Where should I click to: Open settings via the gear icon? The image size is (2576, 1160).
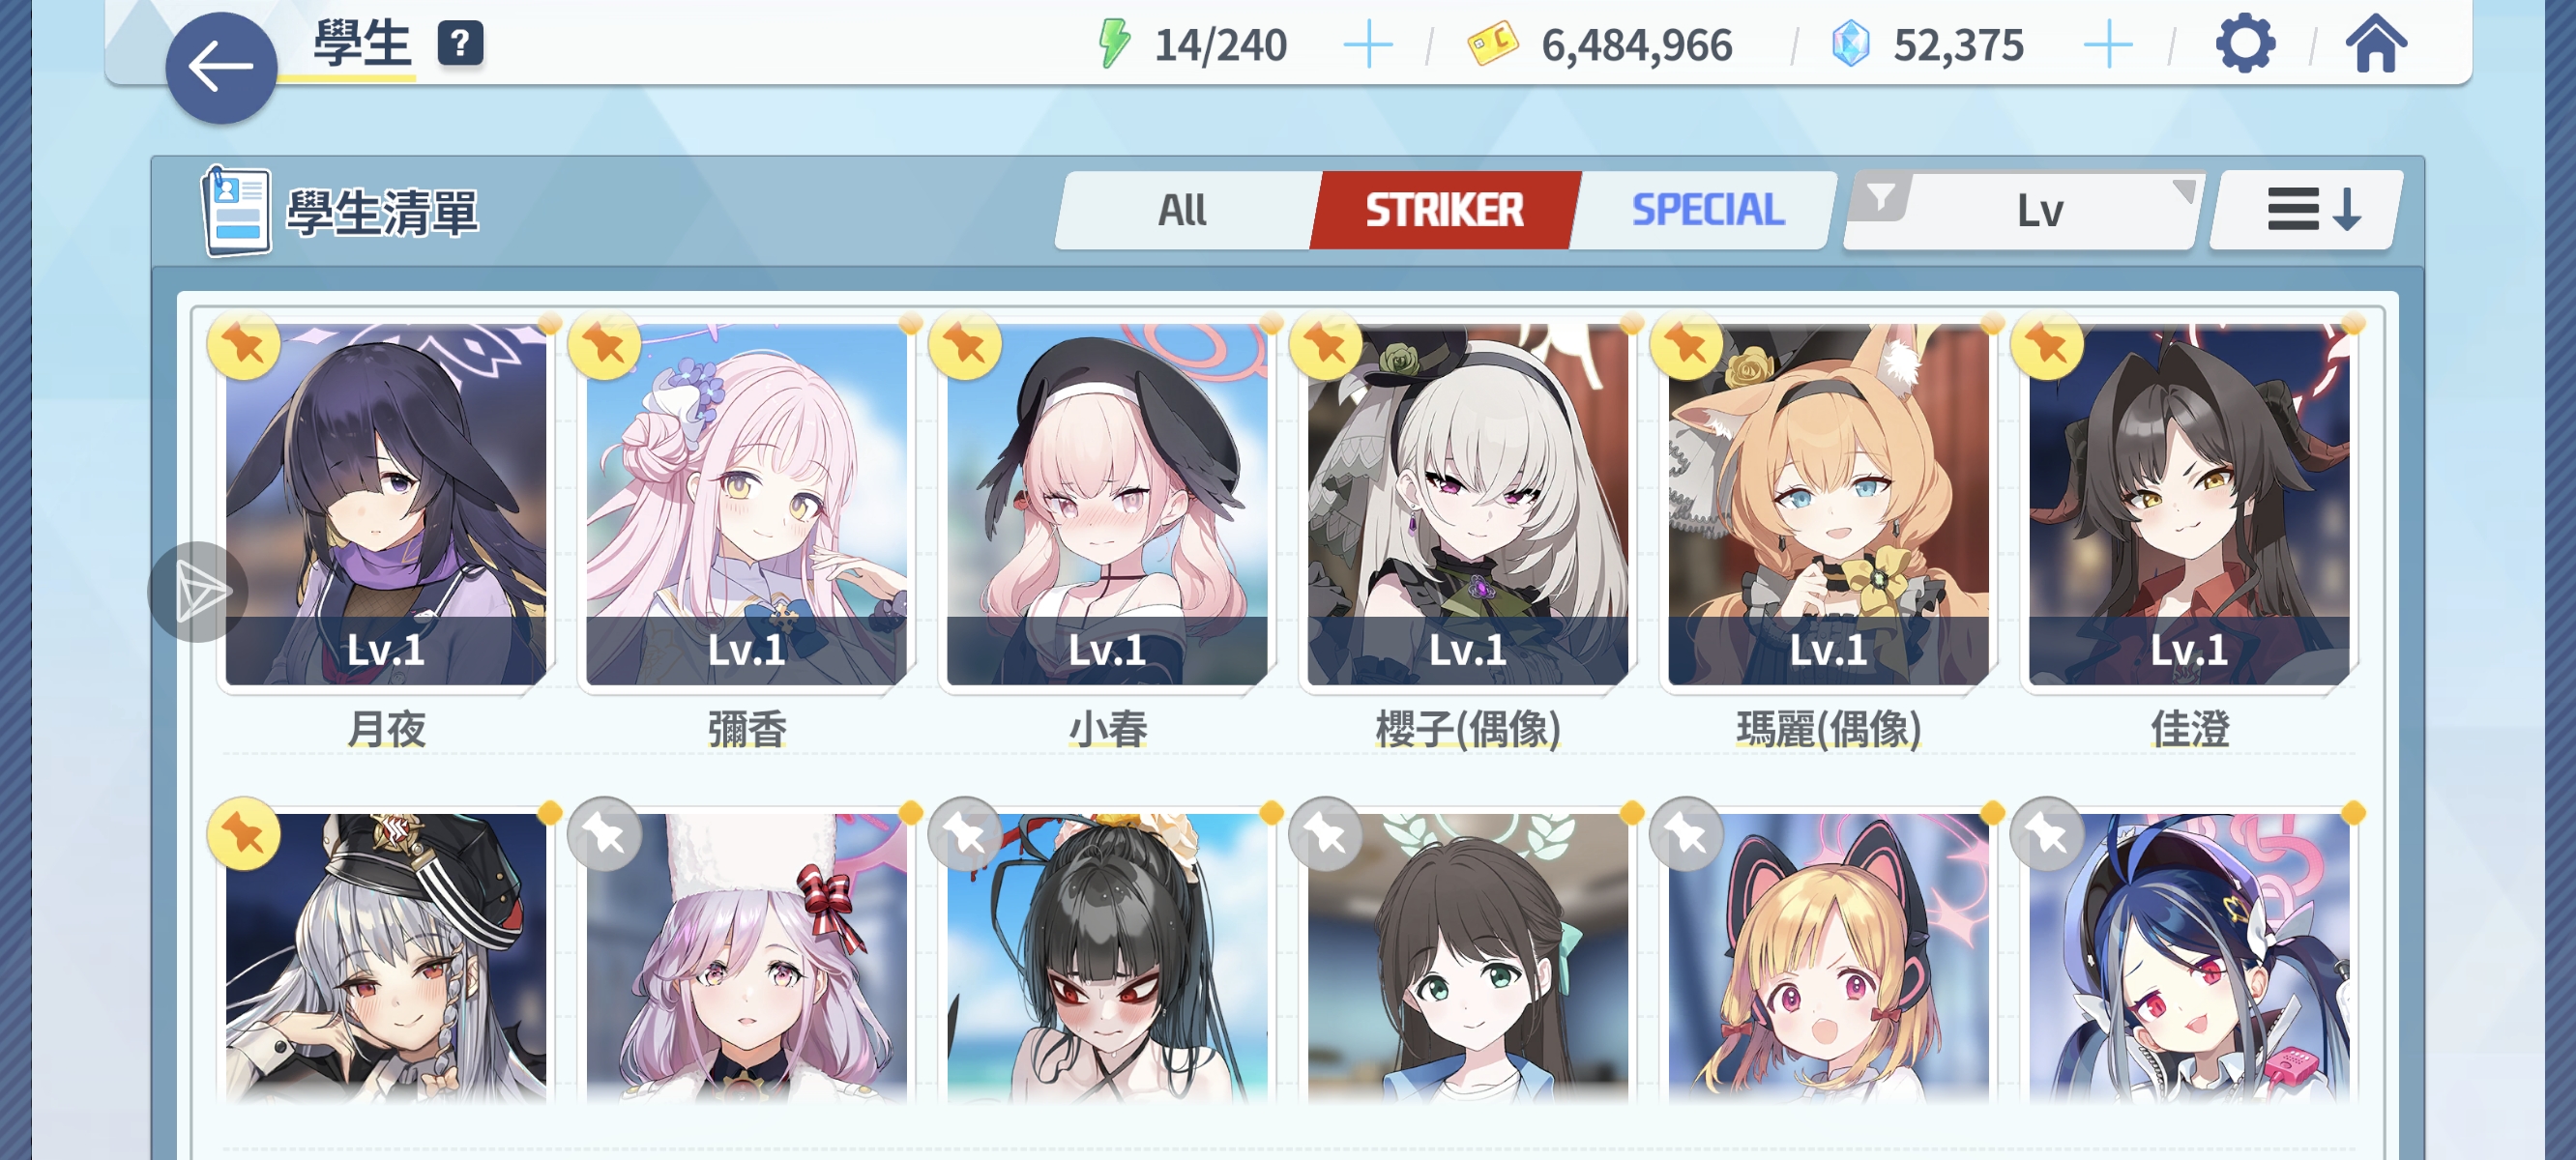tap(2245, 44)
